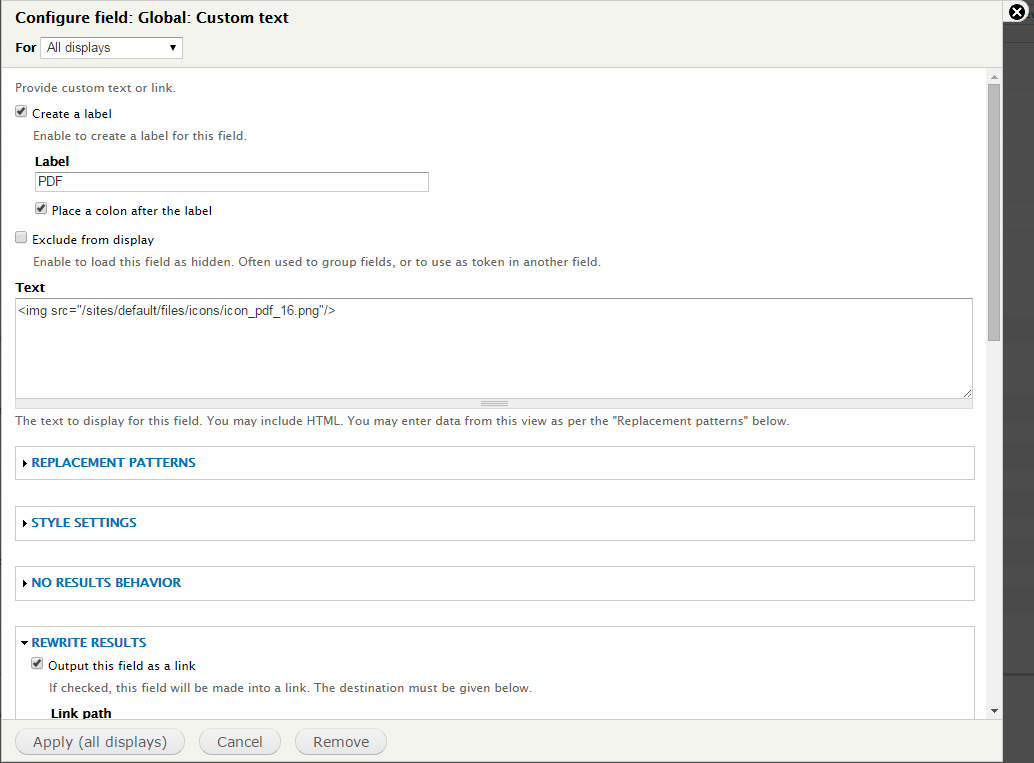Click the Rewrite Results disclosure triangle
1034x763 pixels.
coord(24,643)
